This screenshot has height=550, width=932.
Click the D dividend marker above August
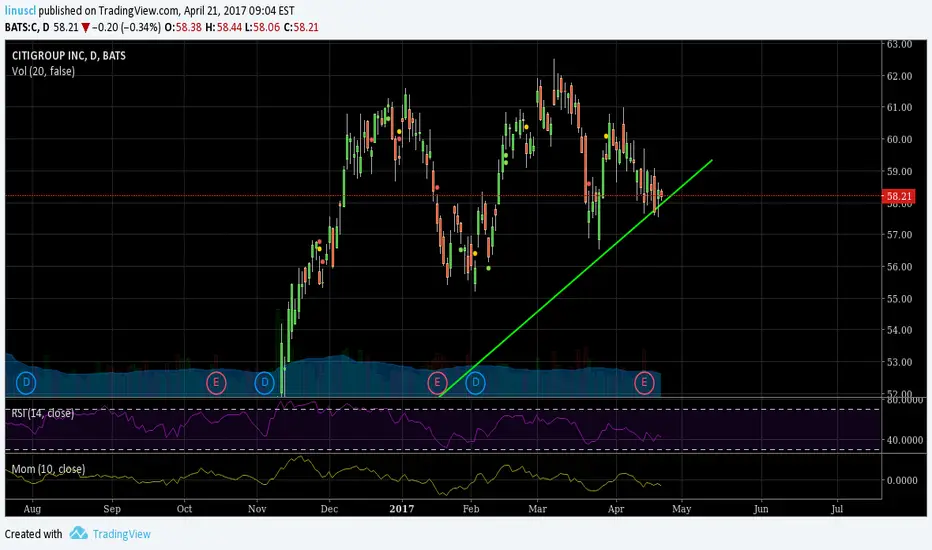[26, 382]
